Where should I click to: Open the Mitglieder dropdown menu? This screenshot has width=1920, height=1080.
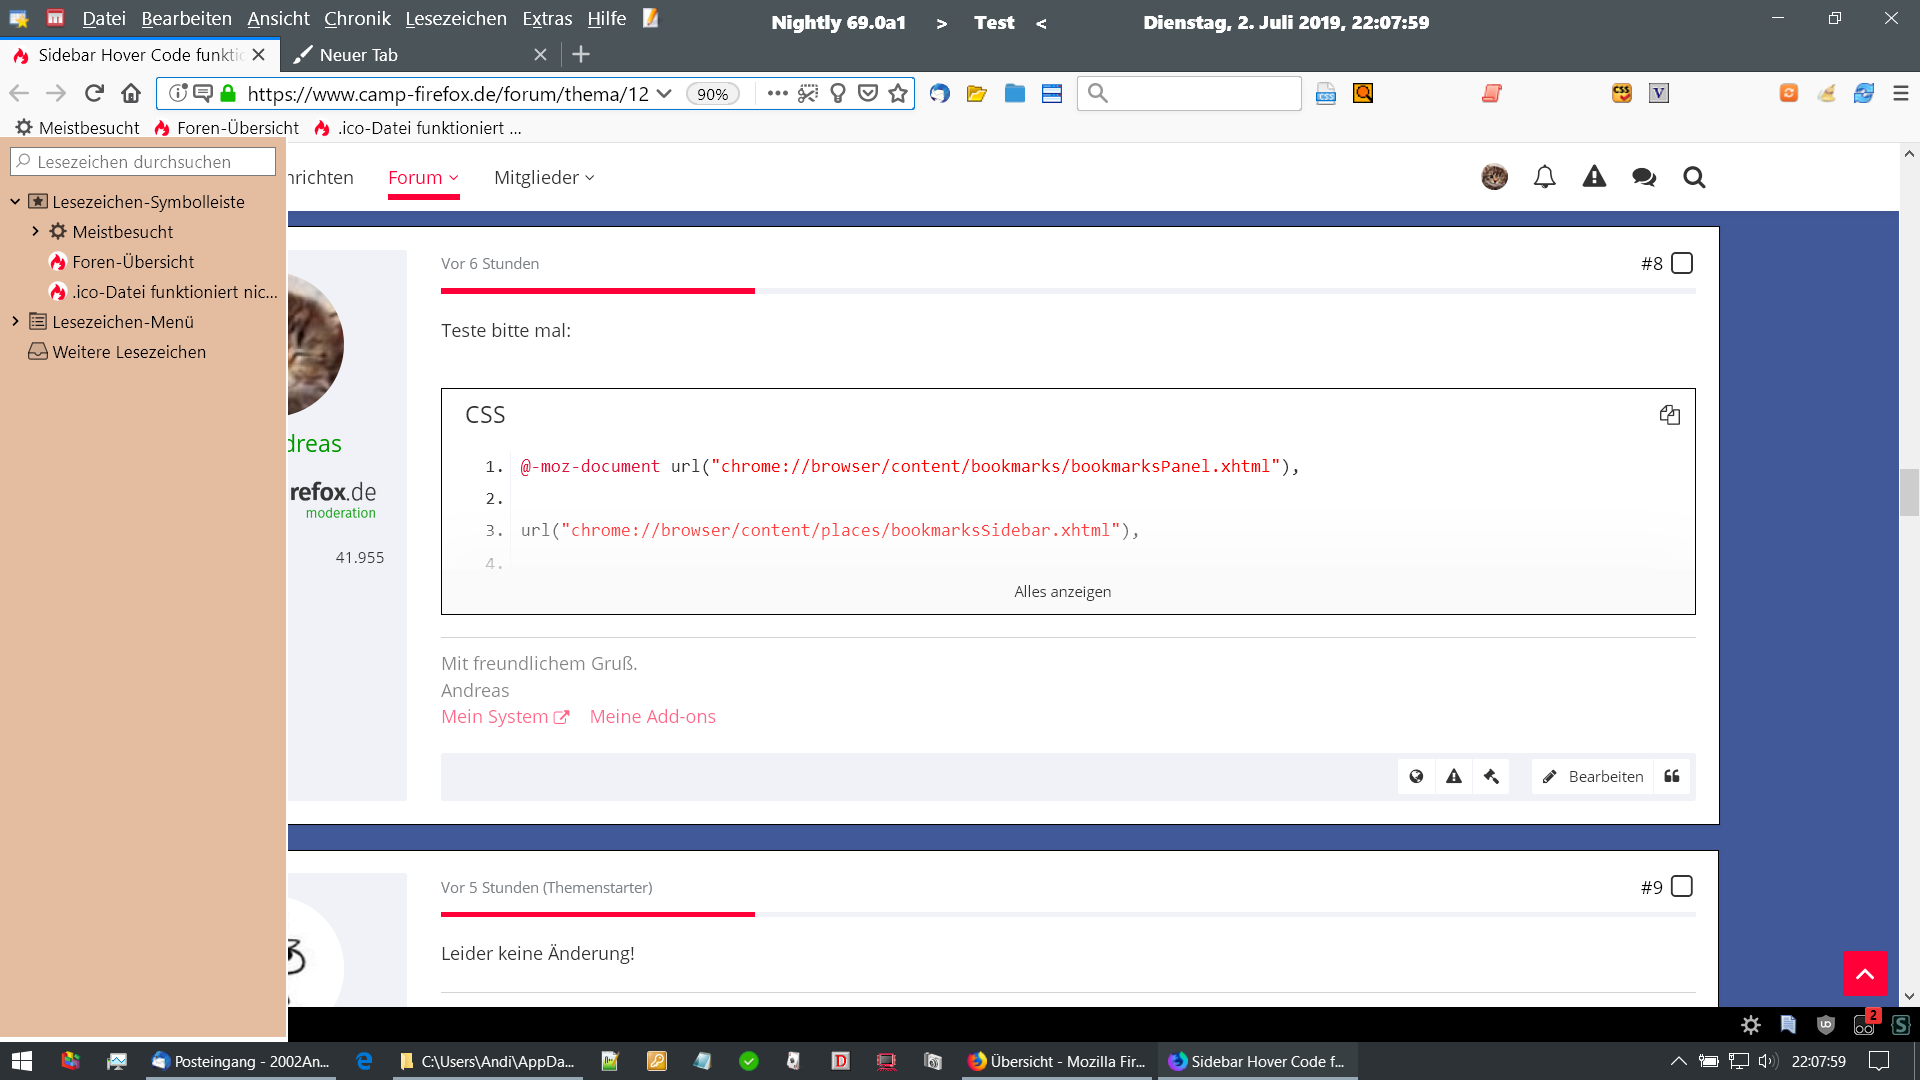[544, 177]
